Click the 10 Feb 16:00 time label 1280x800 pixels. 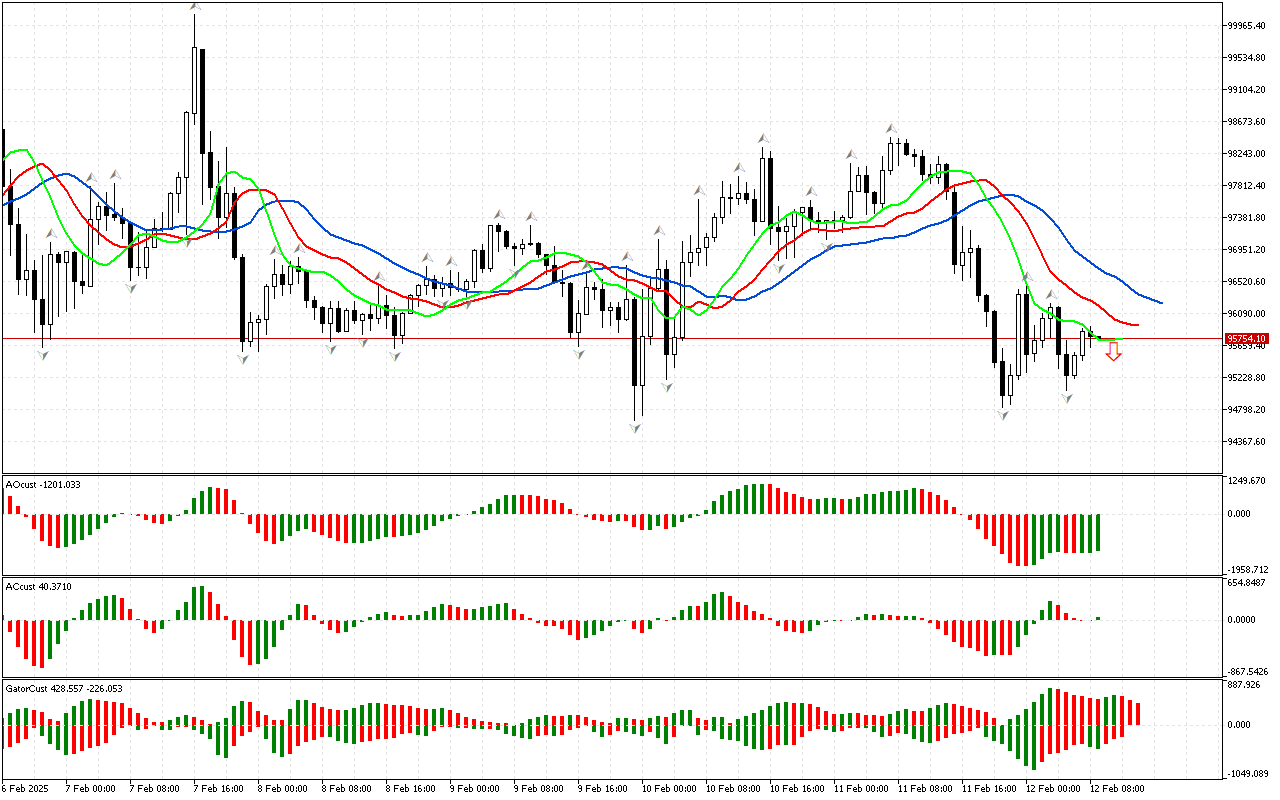tap(797, 789)
